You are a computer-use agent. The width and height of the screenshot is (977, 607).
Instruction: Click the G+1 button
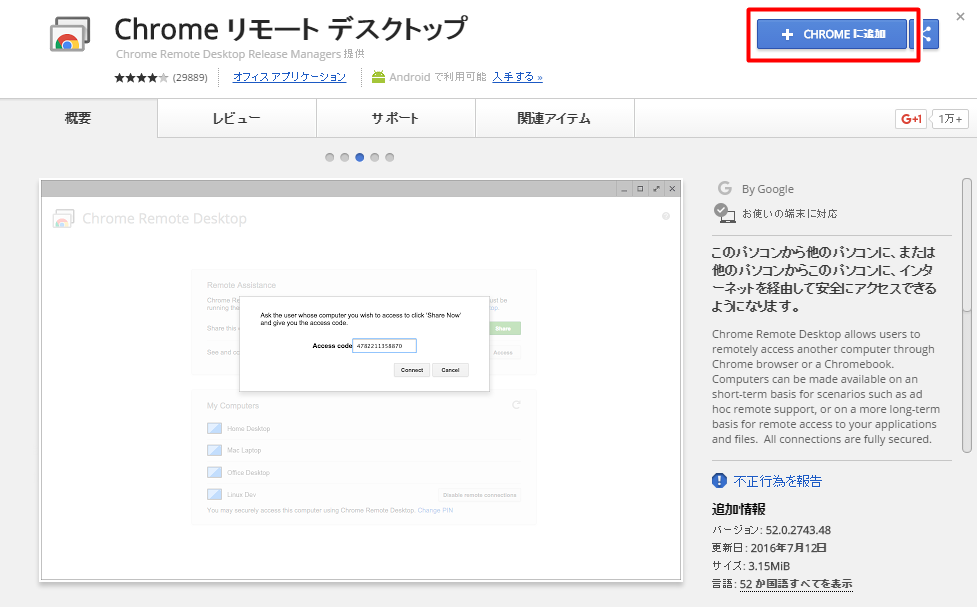click(x=911, y=118)
